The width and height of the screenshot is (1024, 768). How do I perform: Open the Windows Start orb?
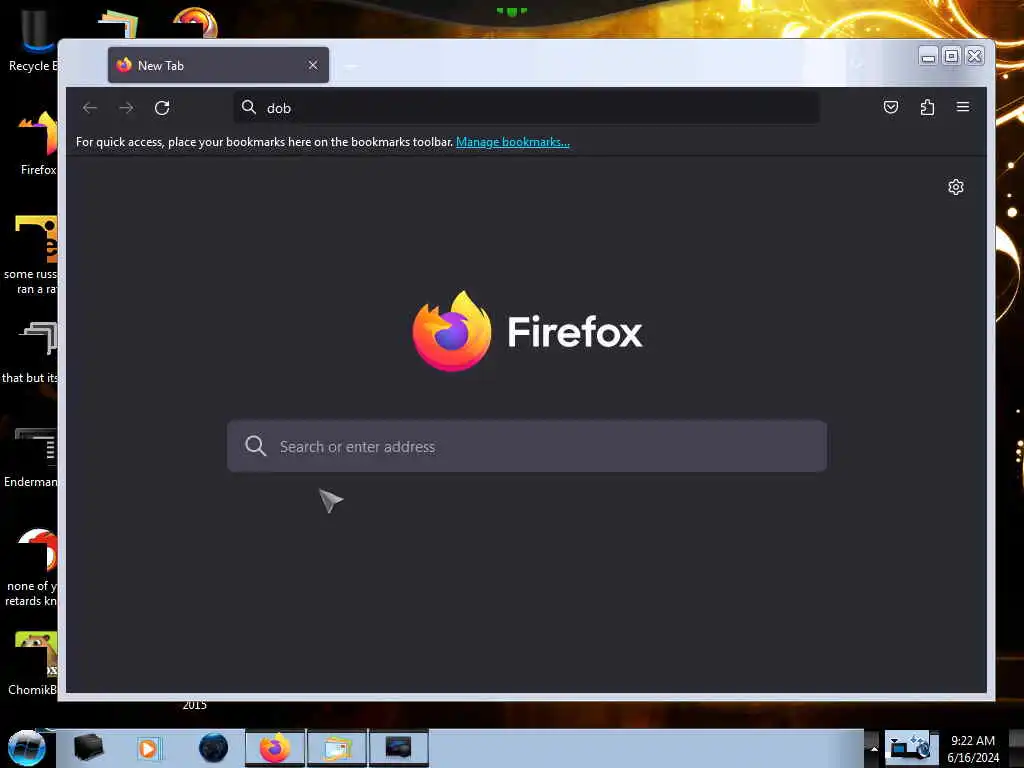(26, 748)
